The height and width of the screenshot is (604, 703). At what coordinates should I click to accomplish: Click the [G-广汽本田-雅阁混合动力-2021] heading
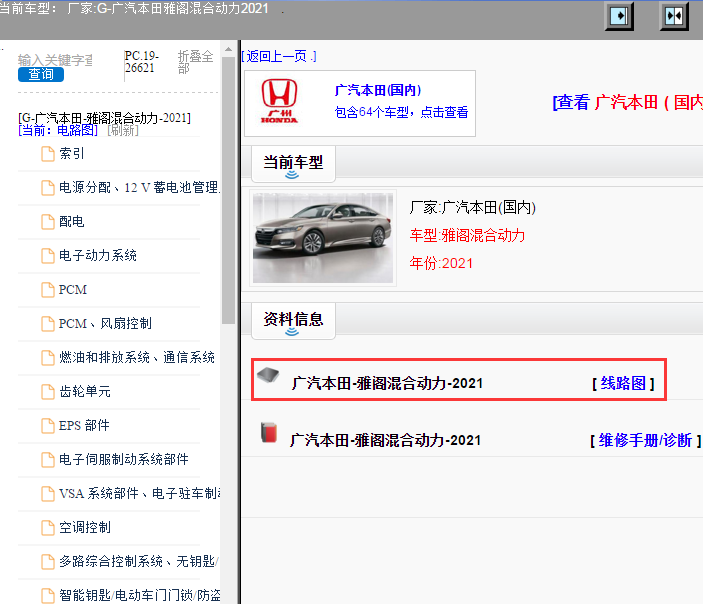104,118
